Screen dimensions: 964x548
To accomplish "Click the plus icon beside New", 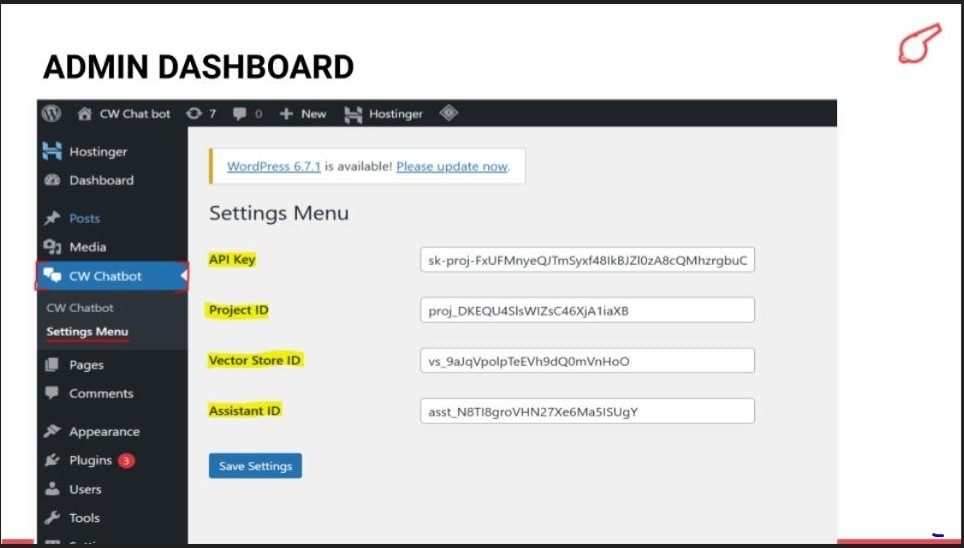I will coord(286,114).
